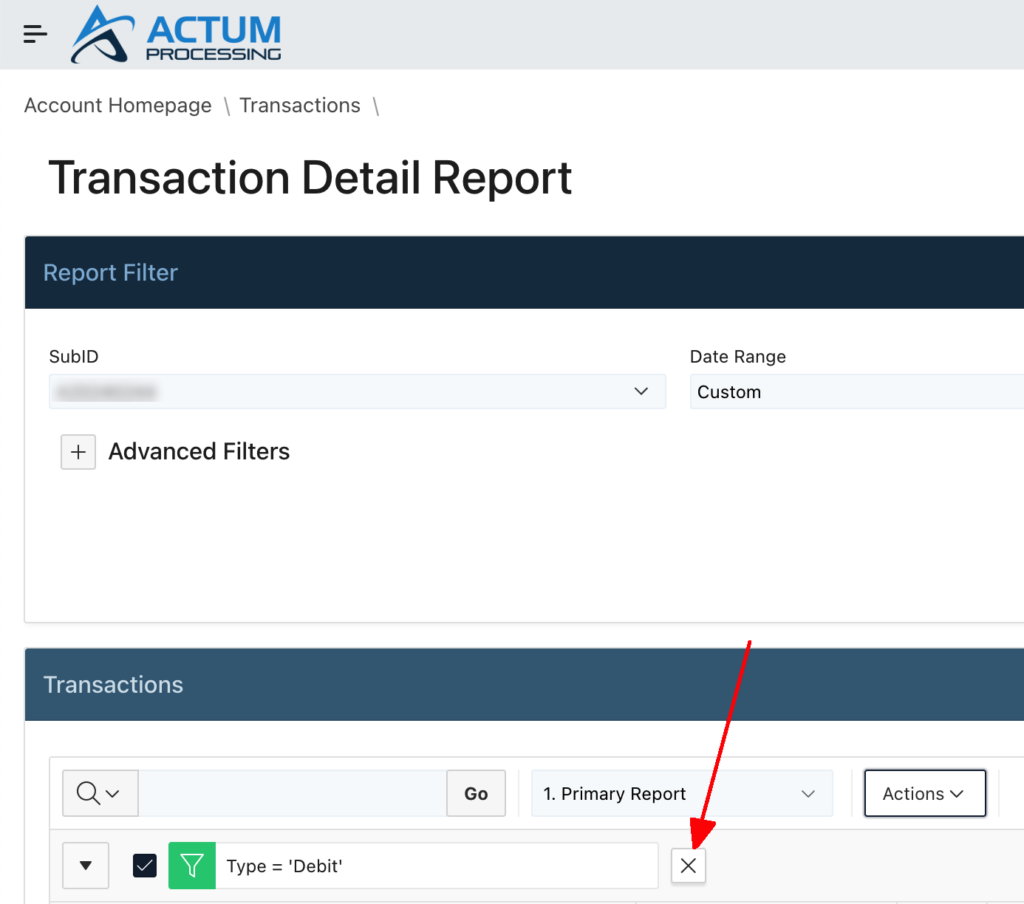Screen dimensions: 1024x904
Task: Expand Advanced Filters
Action: click(199, 452)
